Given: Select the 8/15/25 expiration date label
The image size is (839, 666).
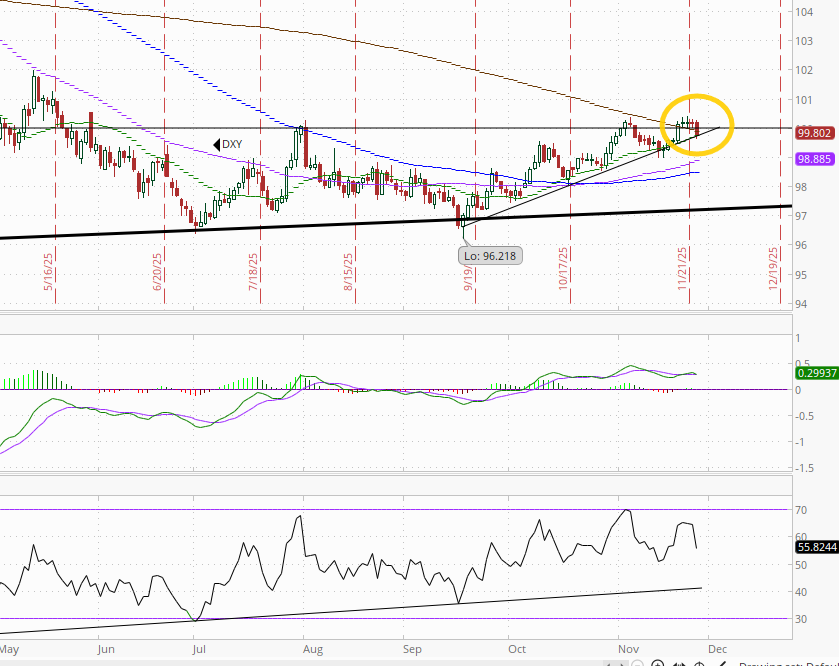Looking at the screenshot, I should pyautogui.click(x=348, y=272).
